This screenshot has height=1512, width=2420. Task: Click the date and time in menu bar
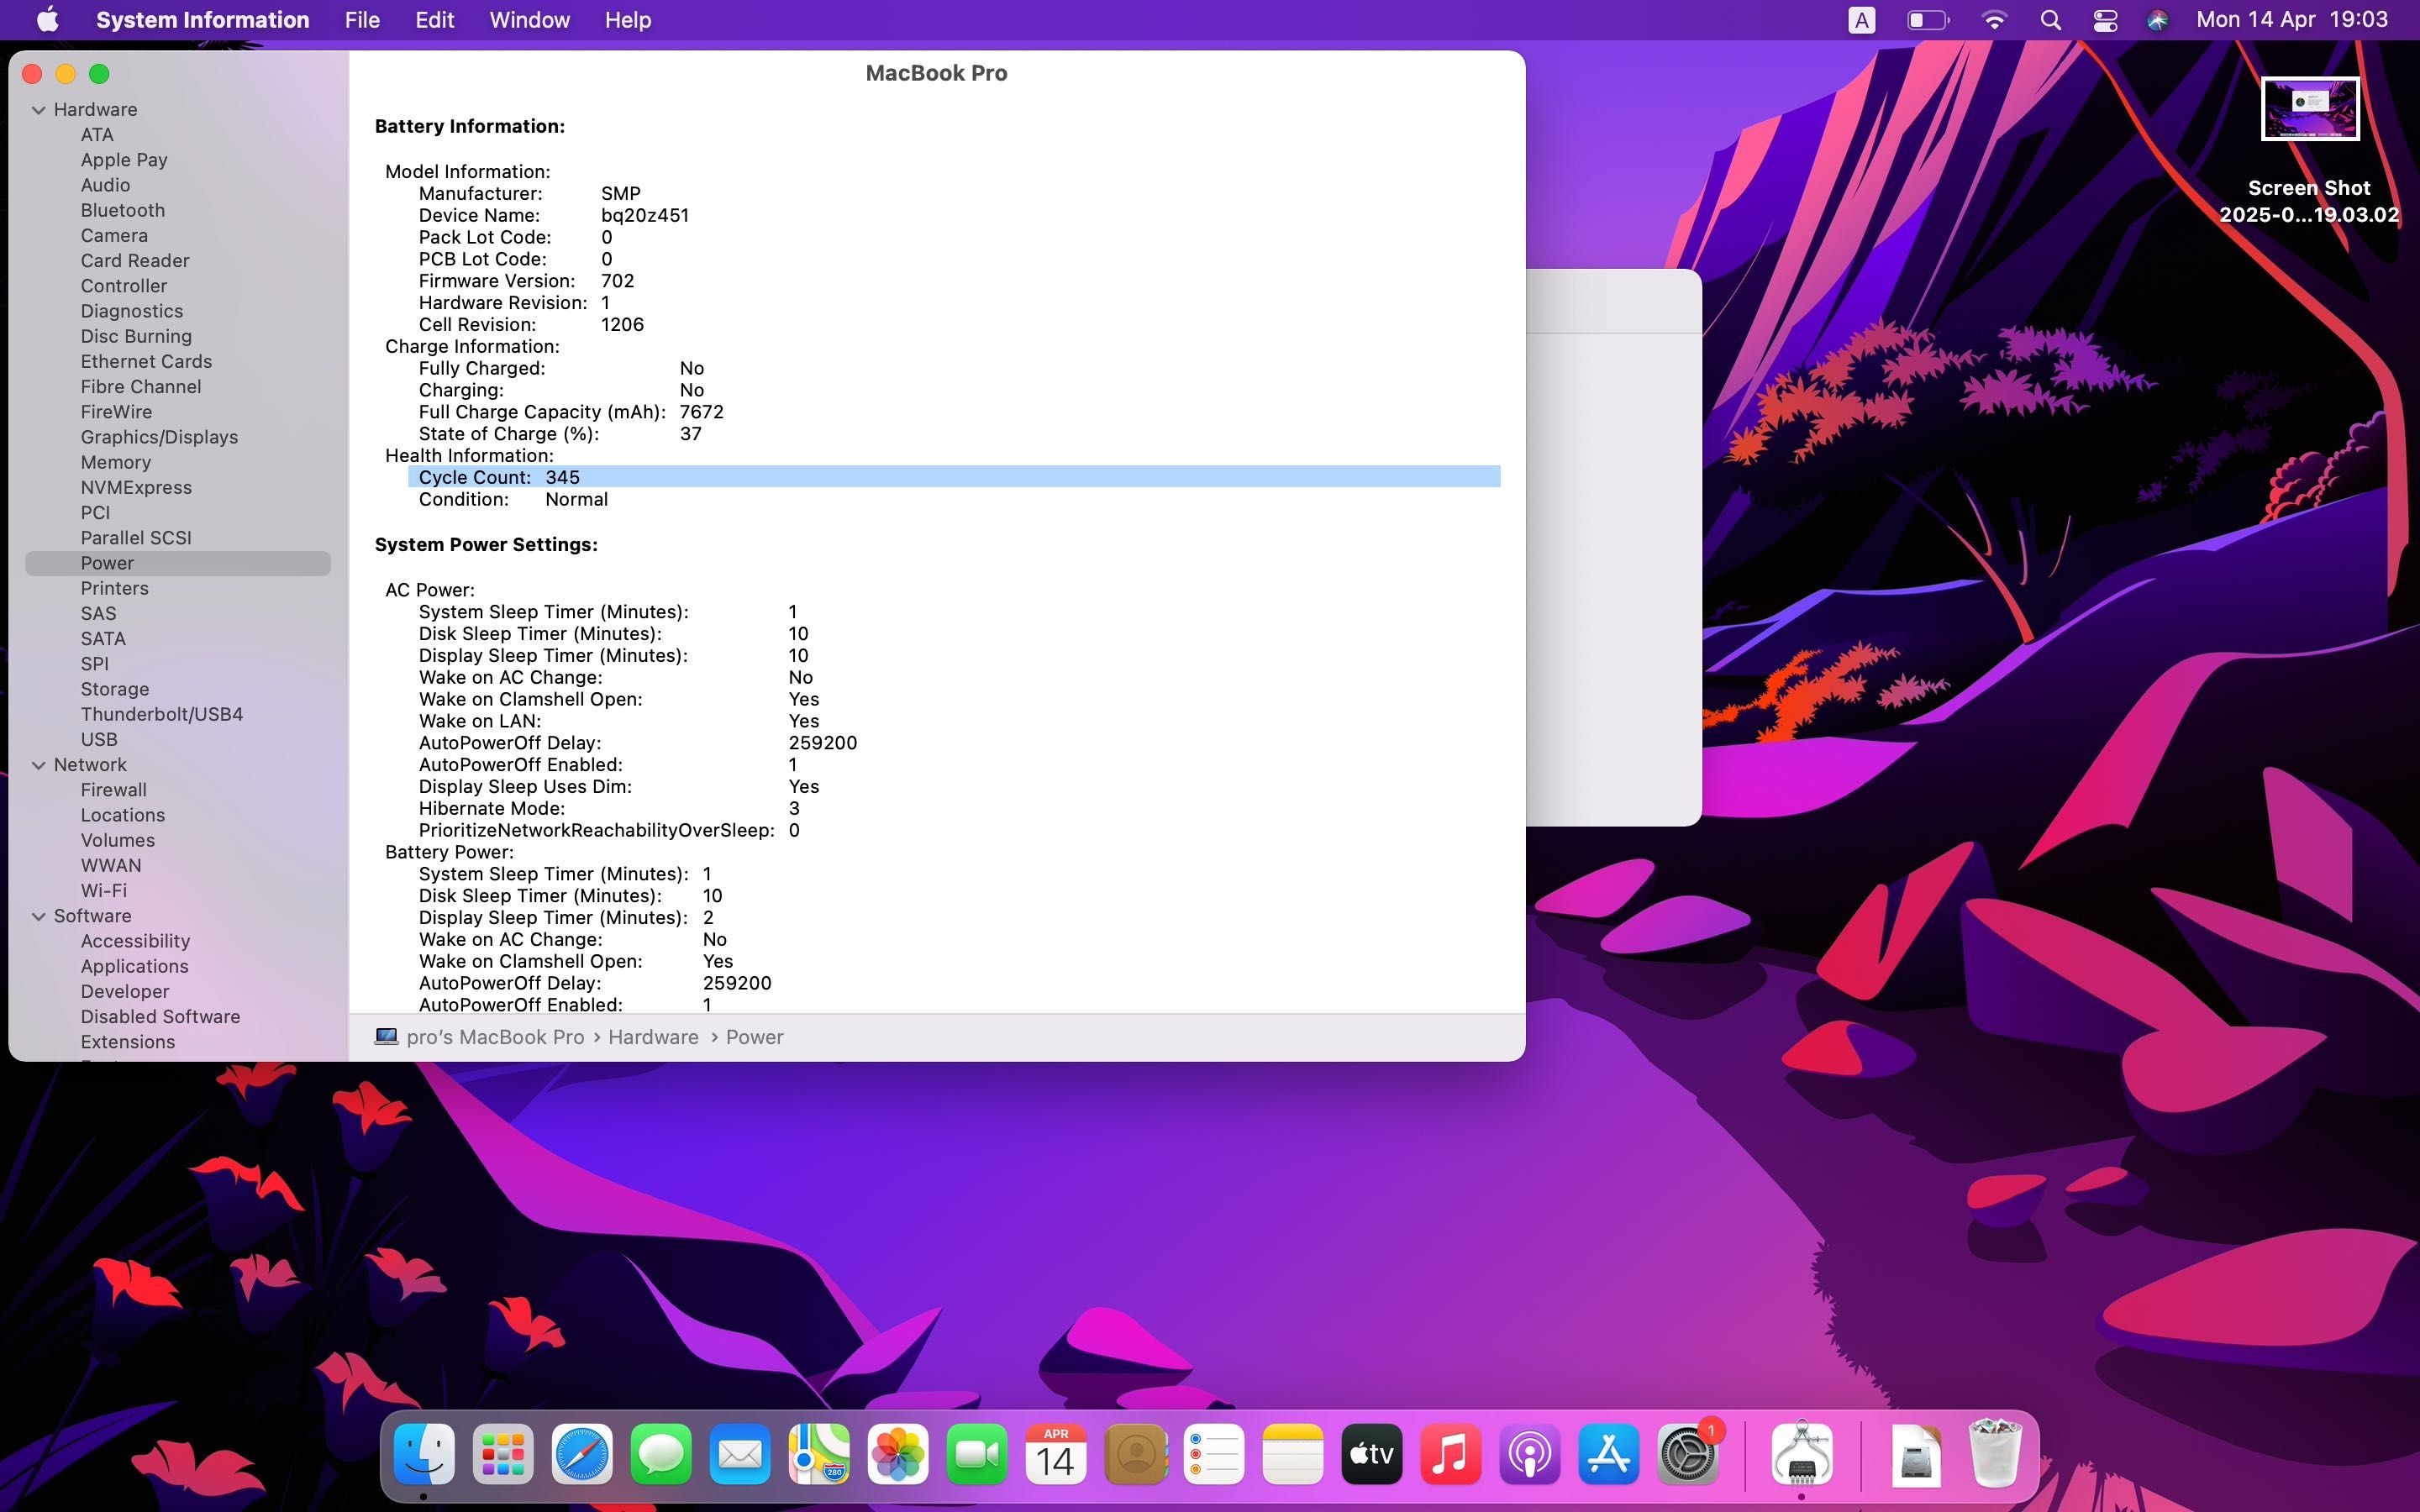tap(2291, 20)
